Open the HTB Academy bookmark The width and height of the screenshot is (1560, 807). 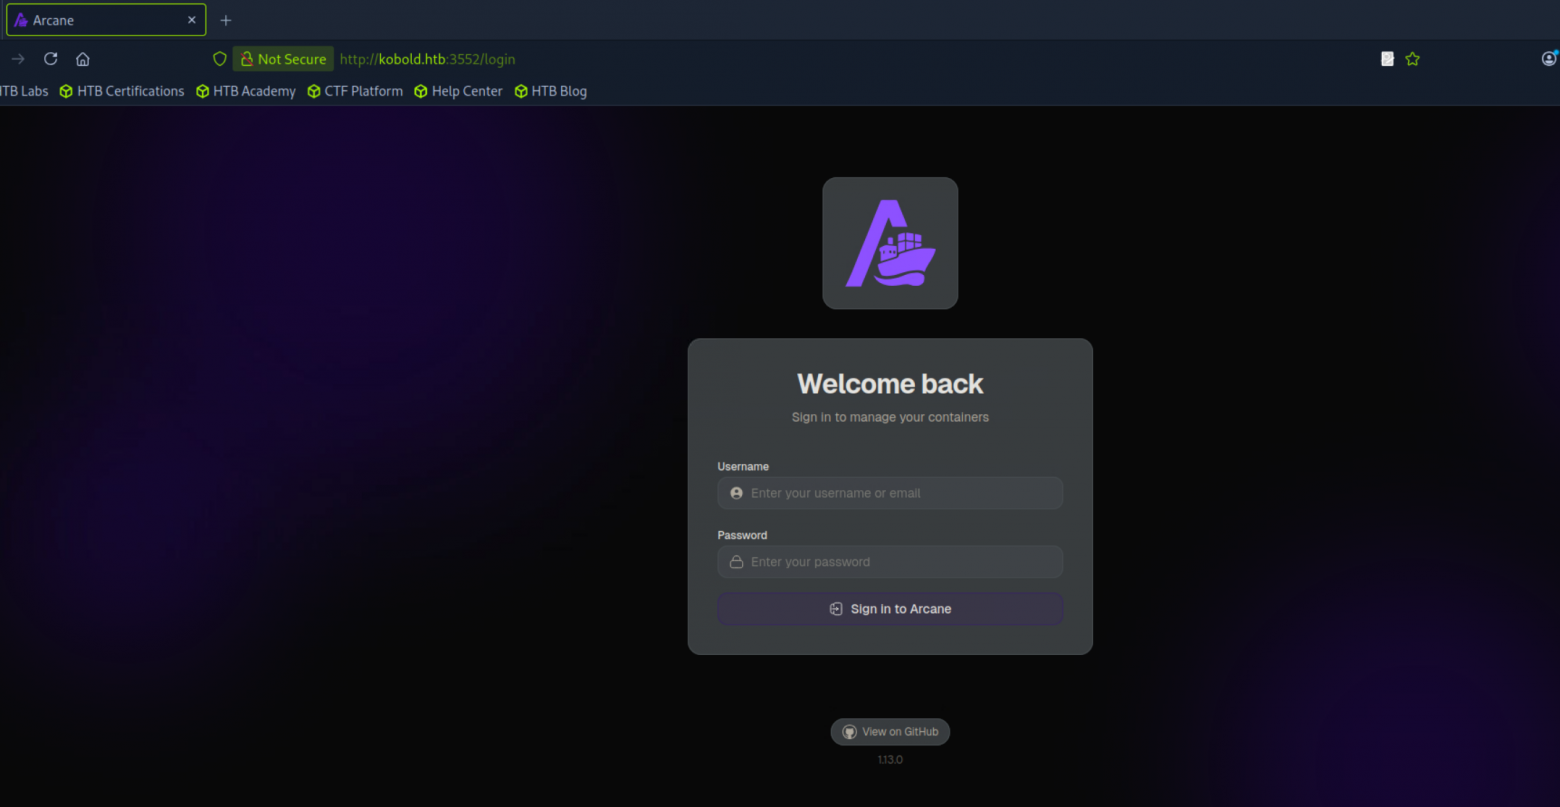[246, 91]
